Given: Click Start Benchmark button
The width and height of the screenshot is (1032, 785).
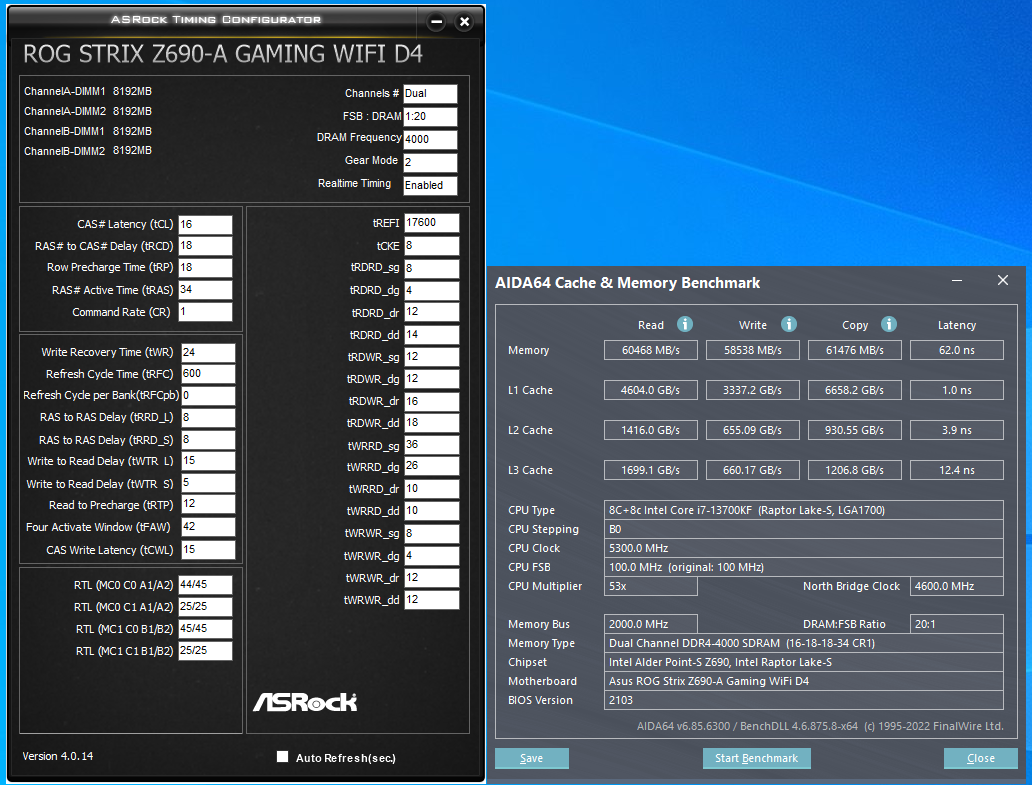Looking at the screenshot, I should tap(756, 758).
